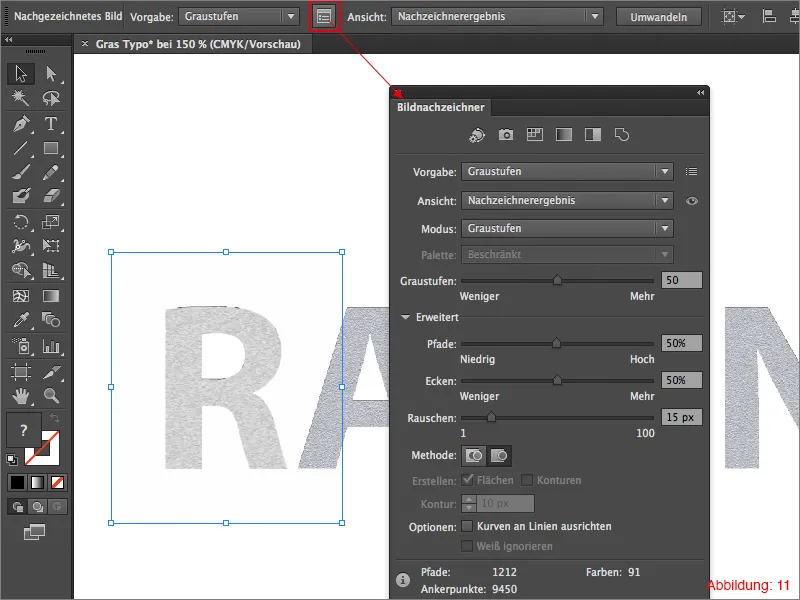Select the Symbol Sprayer tool
This screenshot has width=800, height=600.
pyautogui.click(x=21, y=346)
